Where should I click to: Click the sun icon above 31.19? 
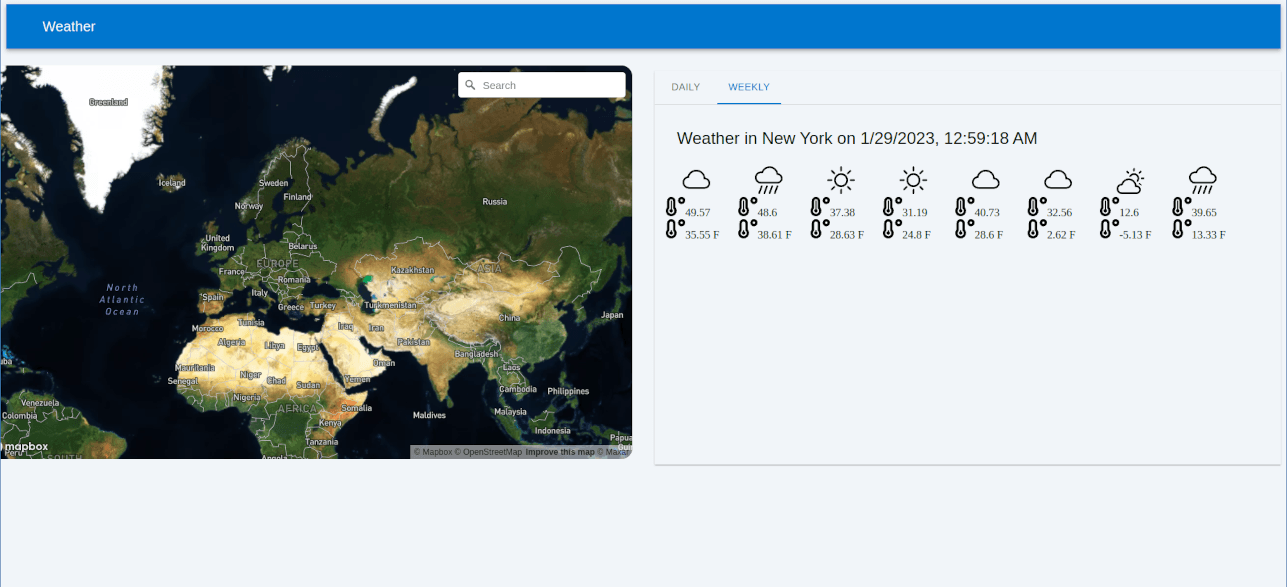[913, 180]
